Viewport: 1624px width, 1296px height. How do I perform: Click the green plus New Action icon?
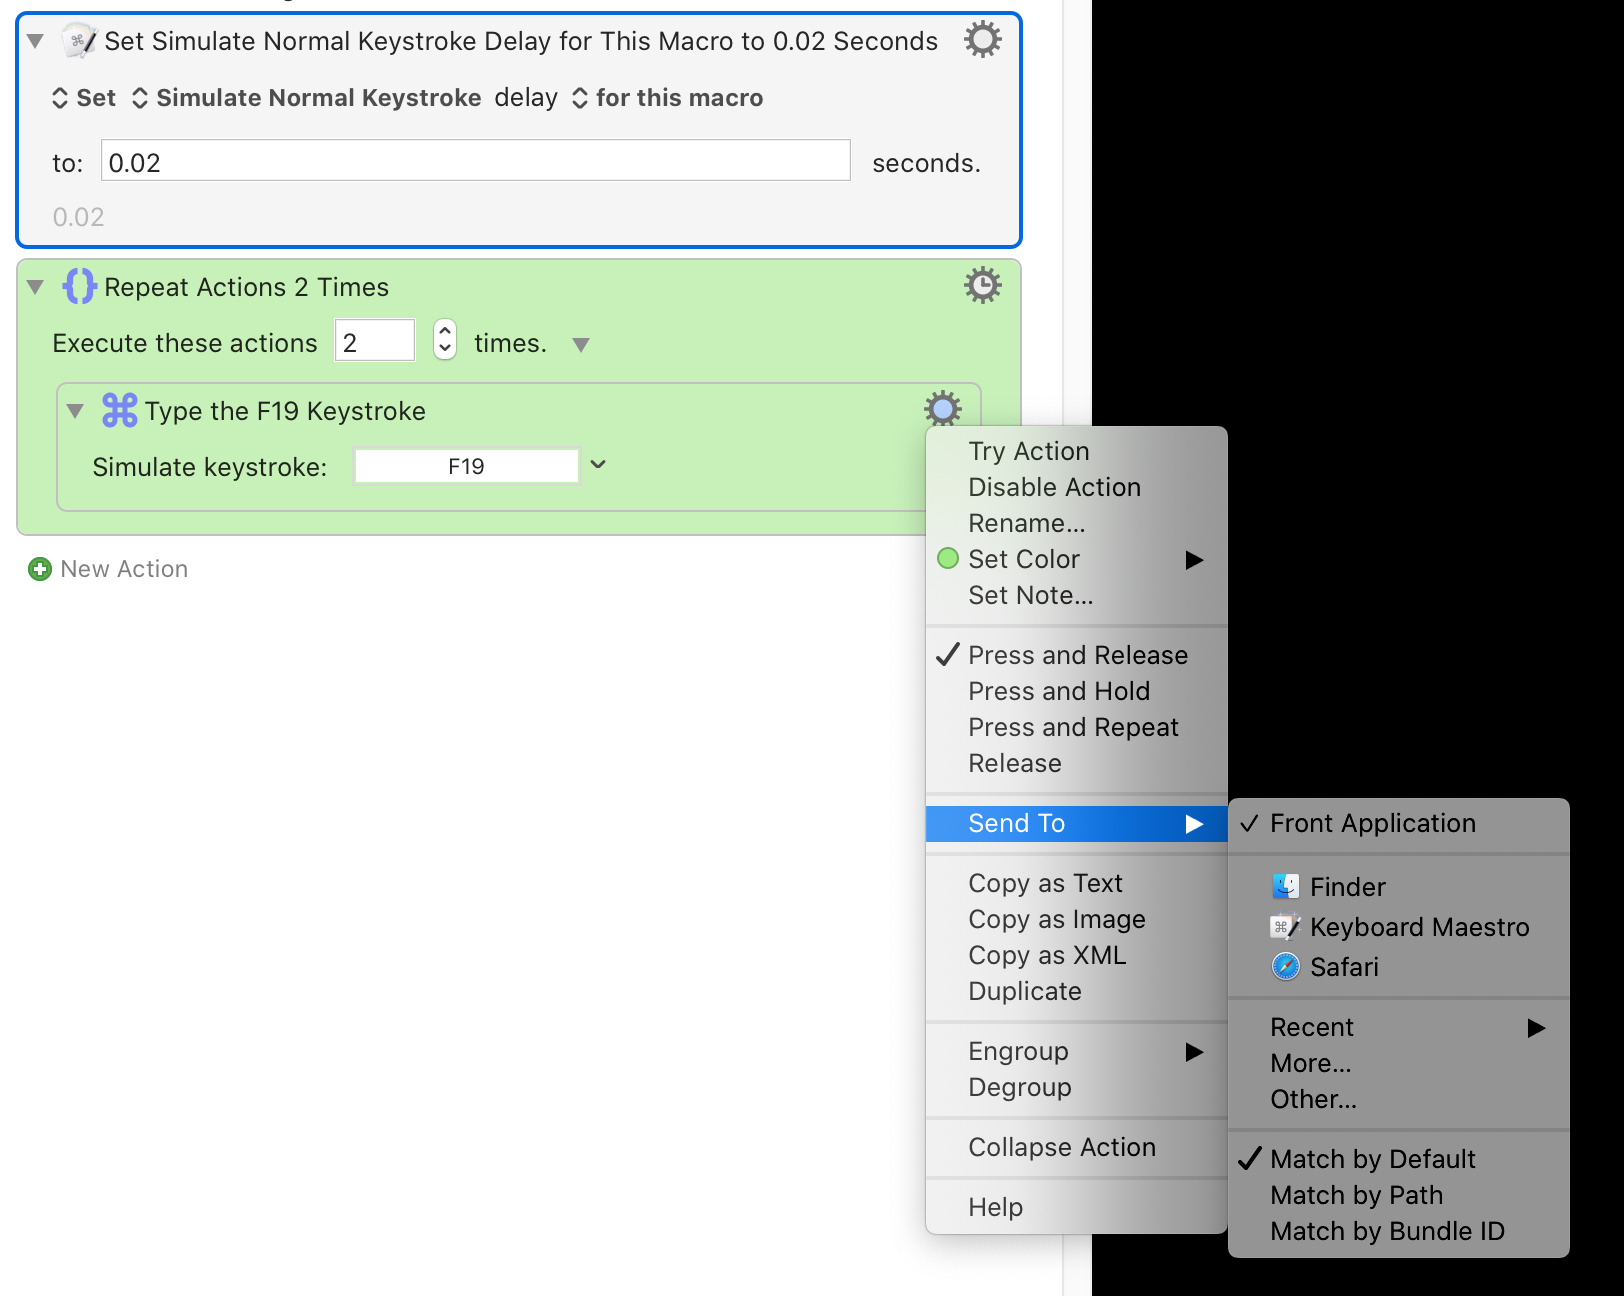click(x=40, y=569)
